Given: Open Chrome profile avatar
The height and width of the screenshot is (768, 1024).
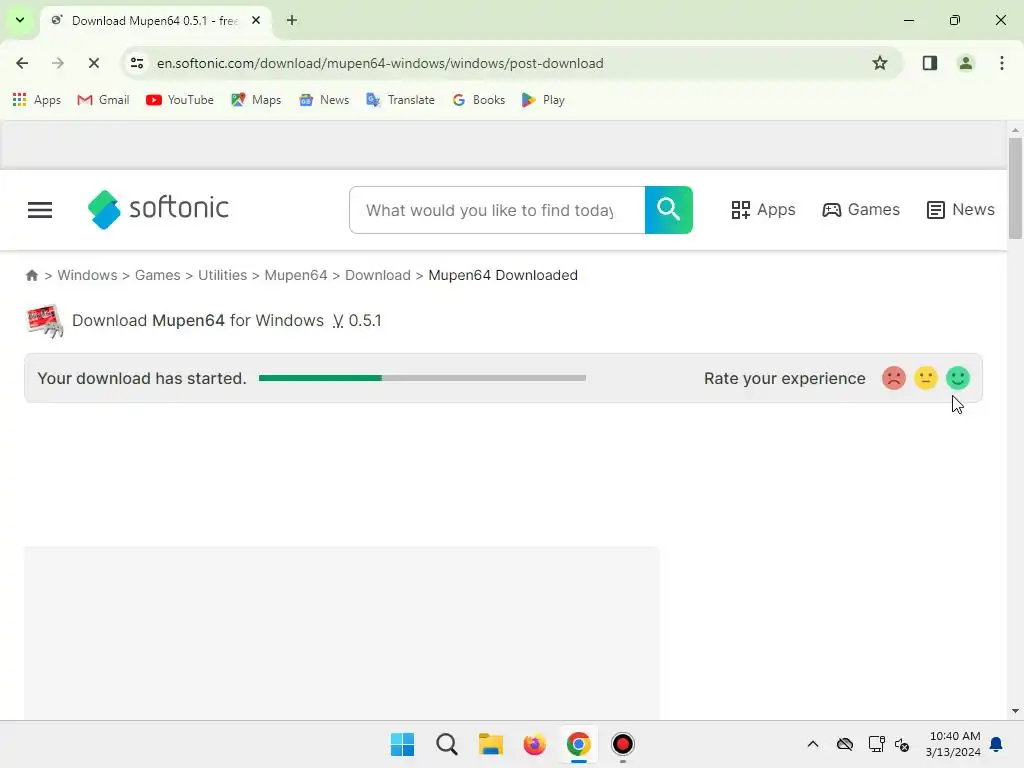Looking at the screenshot, I should pyautogui.click(x=965, y=63).
